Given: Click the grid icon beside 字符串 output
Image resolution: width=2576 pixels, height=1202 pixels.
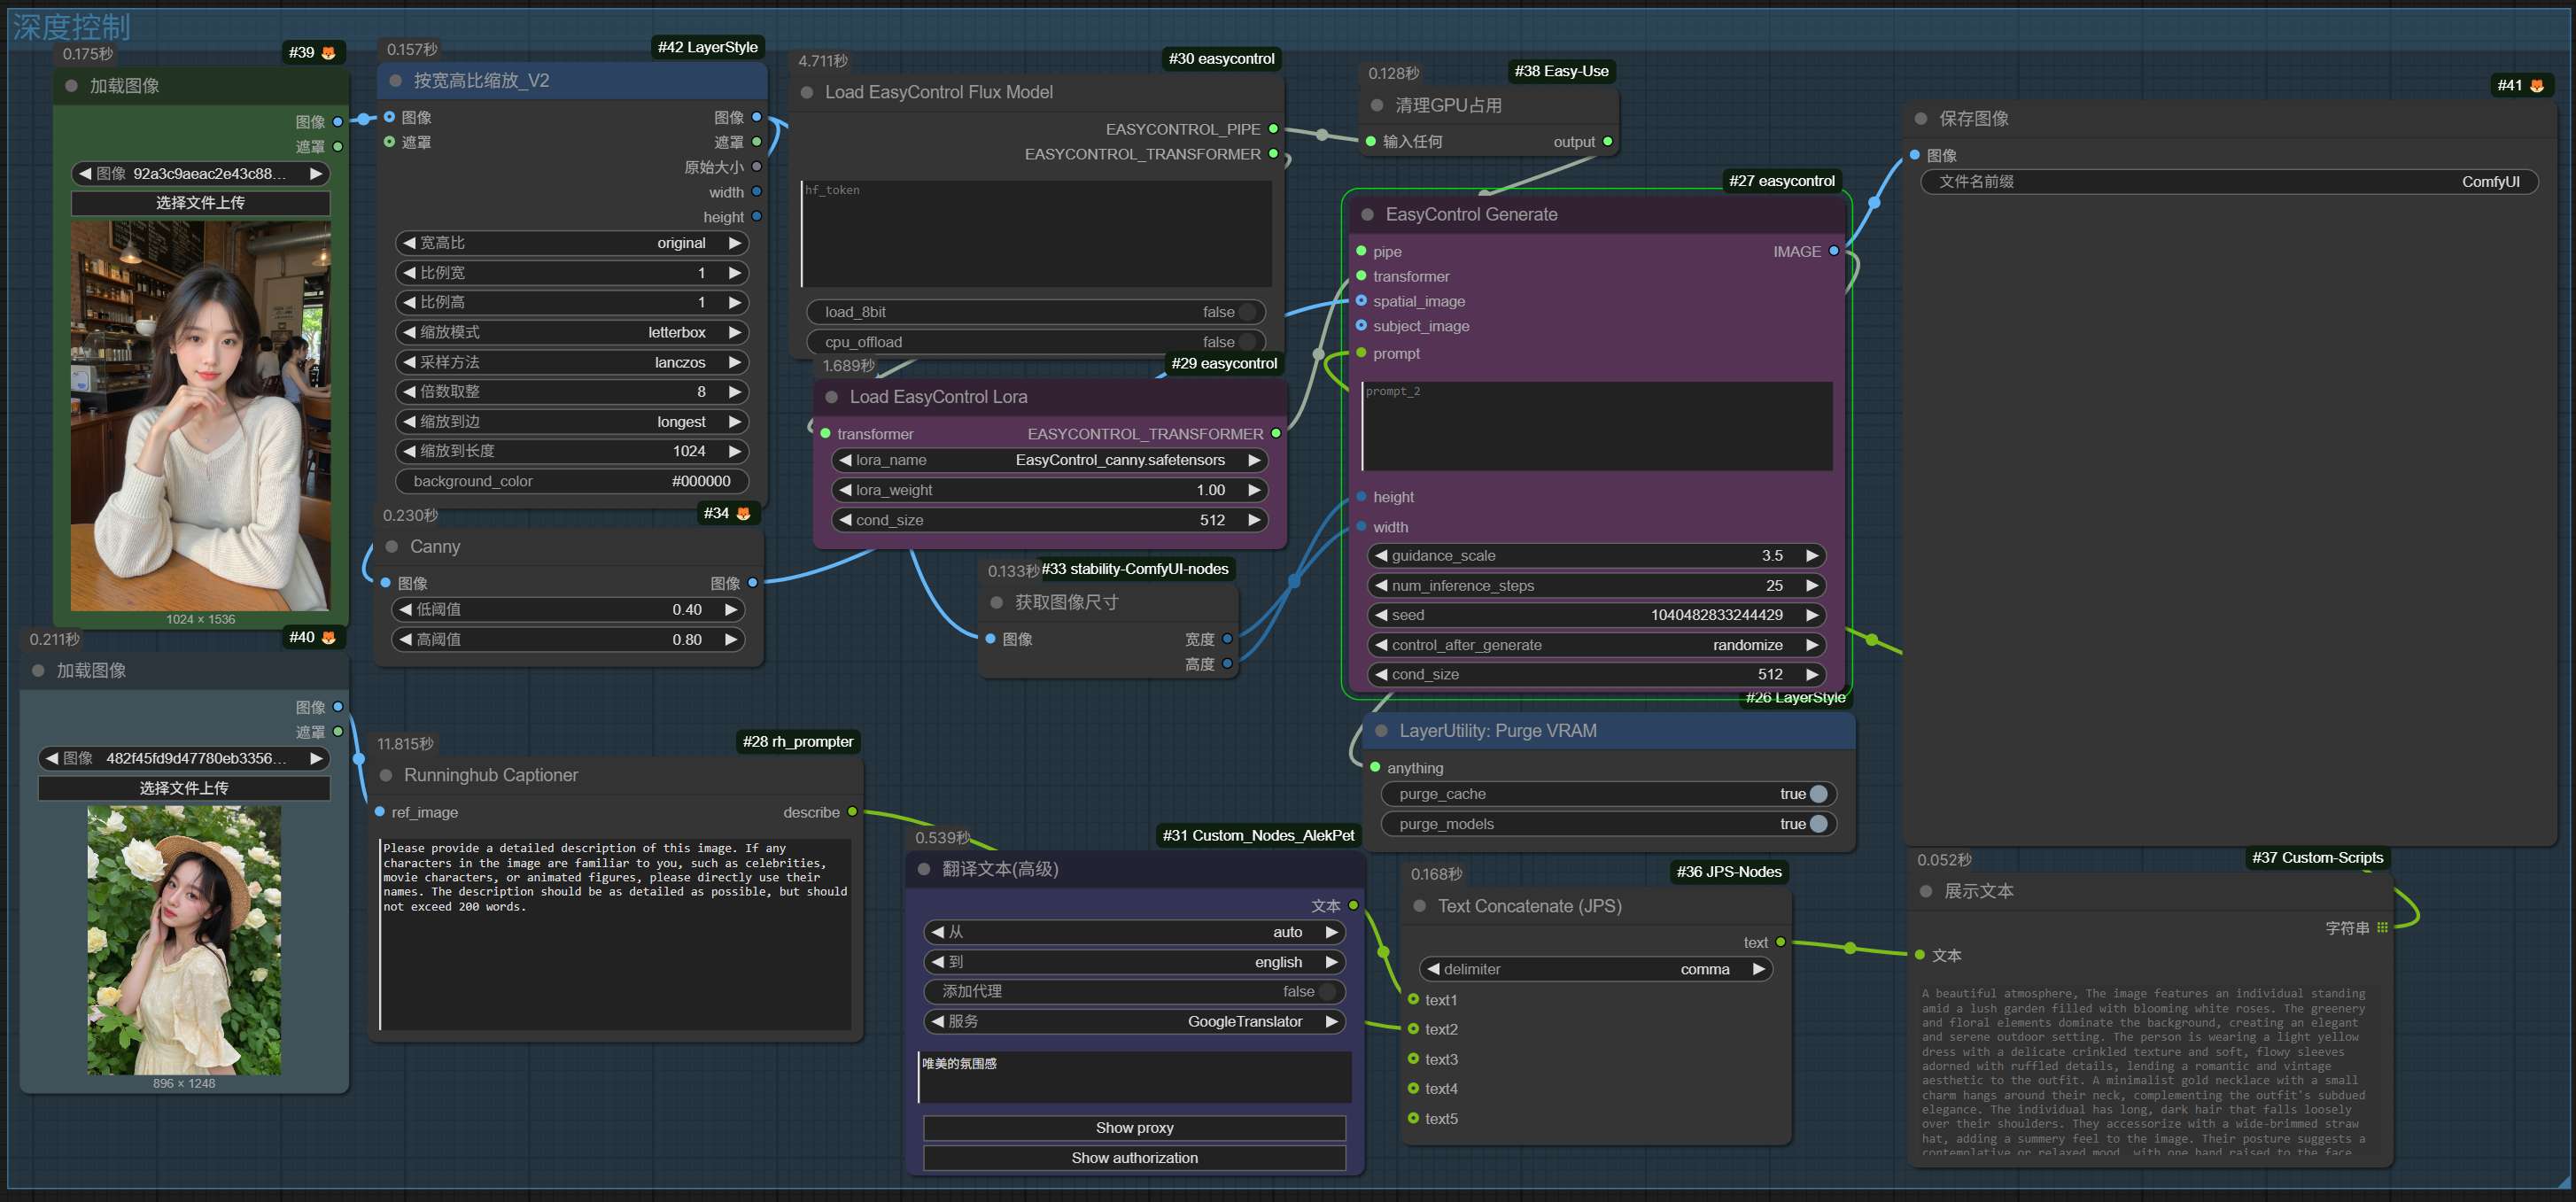Looking at the screenshot, I should [2382, 928].
